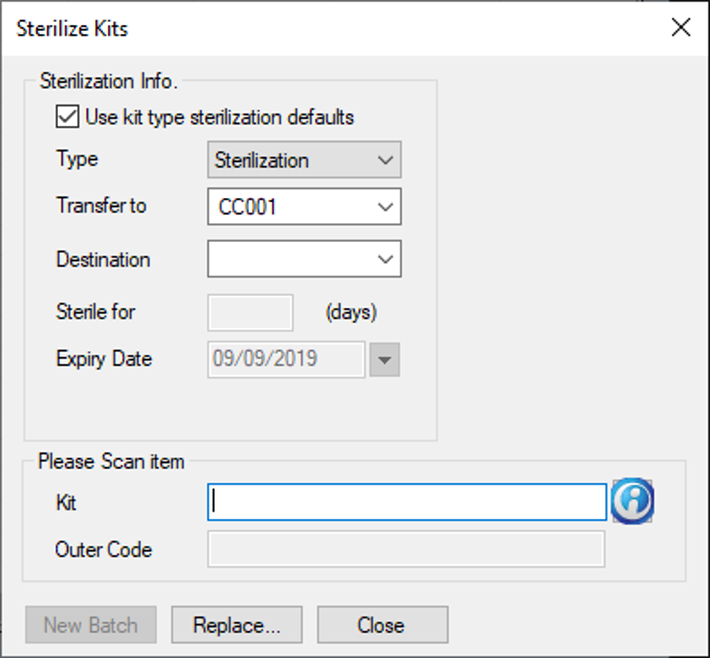Open the Expiry Date calendar arrow
Viewport: 710px width, 658px height.
pyautogui.click(x=384, y=359)
